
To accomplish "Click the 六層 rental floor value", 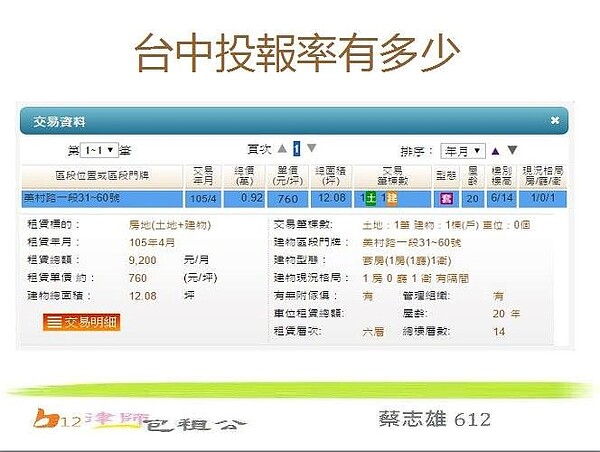I will tap(373, 331).
